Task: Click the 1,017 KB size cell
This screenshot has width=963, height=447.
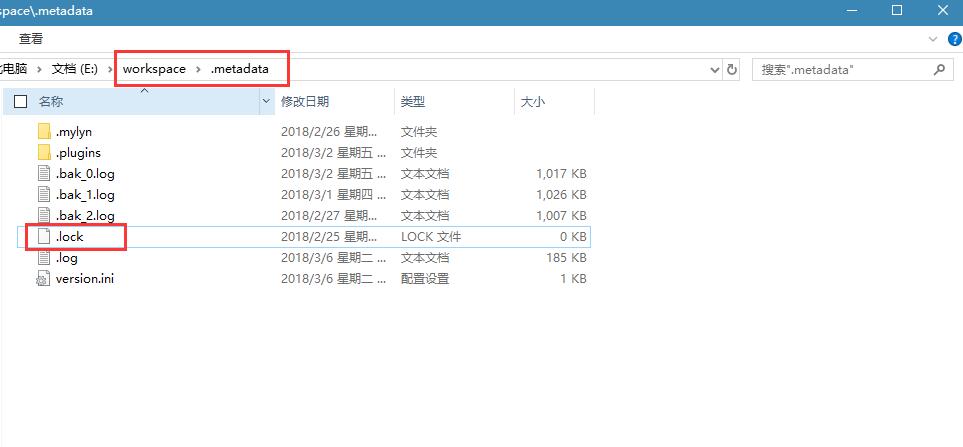Action: 561,174
